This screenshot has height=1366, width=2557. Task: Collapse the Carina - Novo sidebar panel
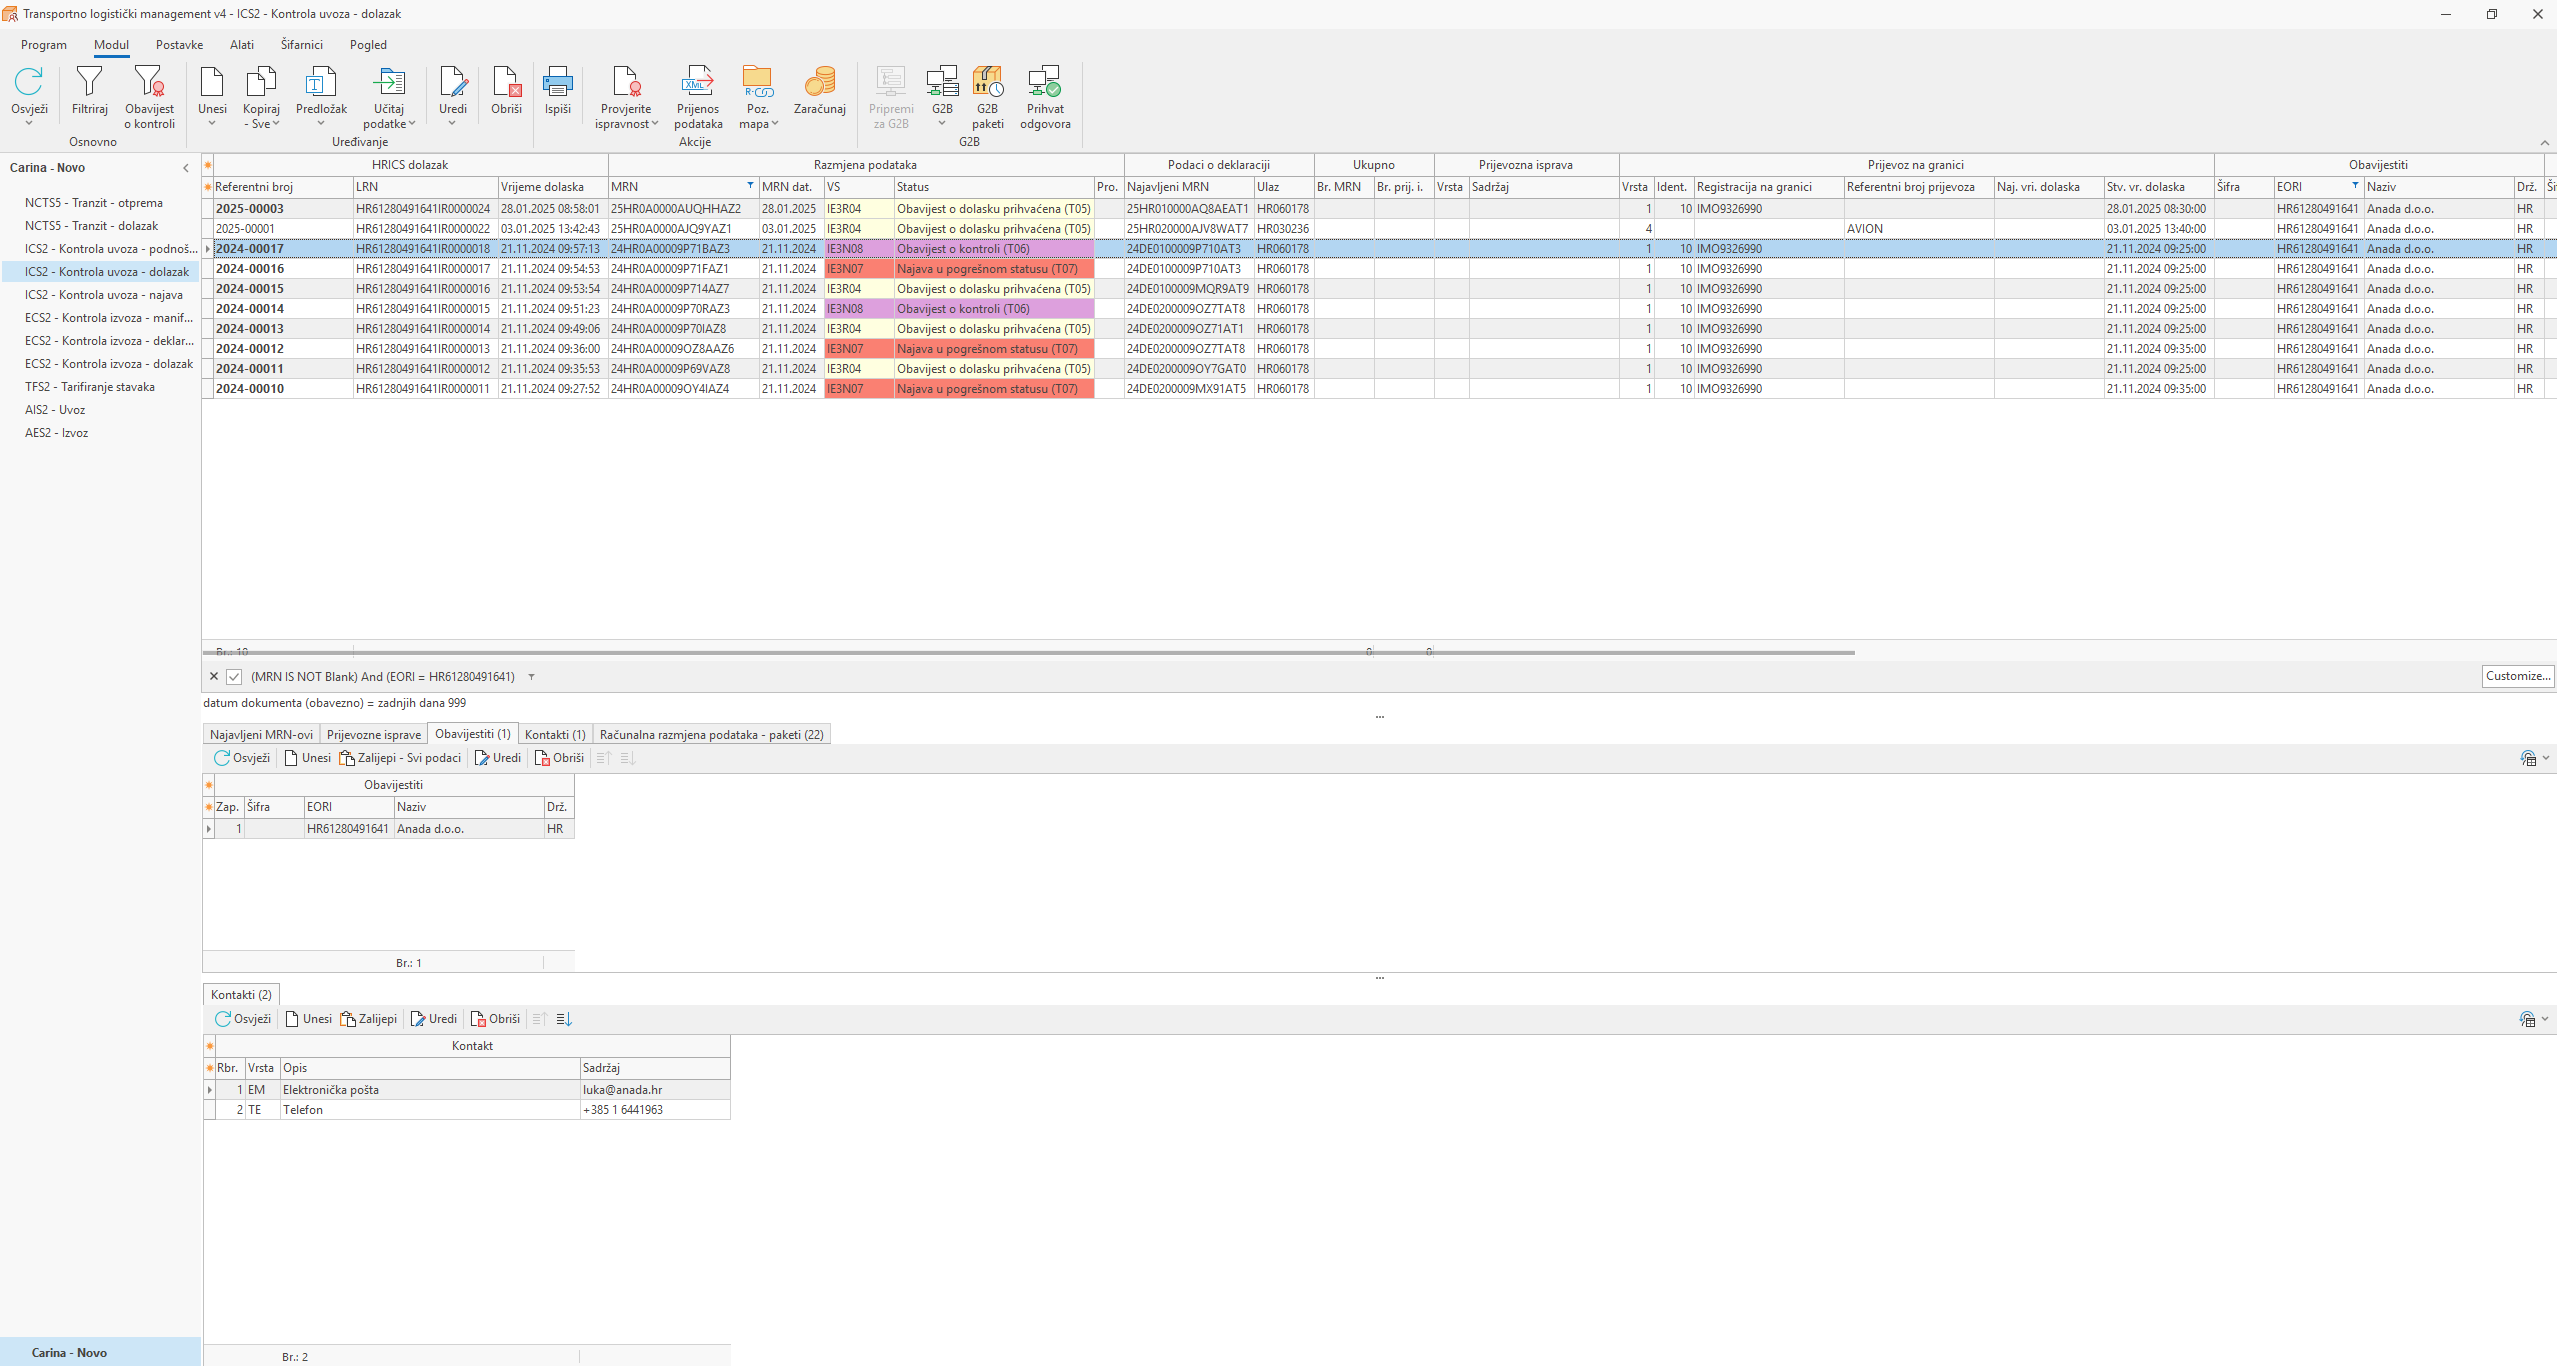coord(185,168)
